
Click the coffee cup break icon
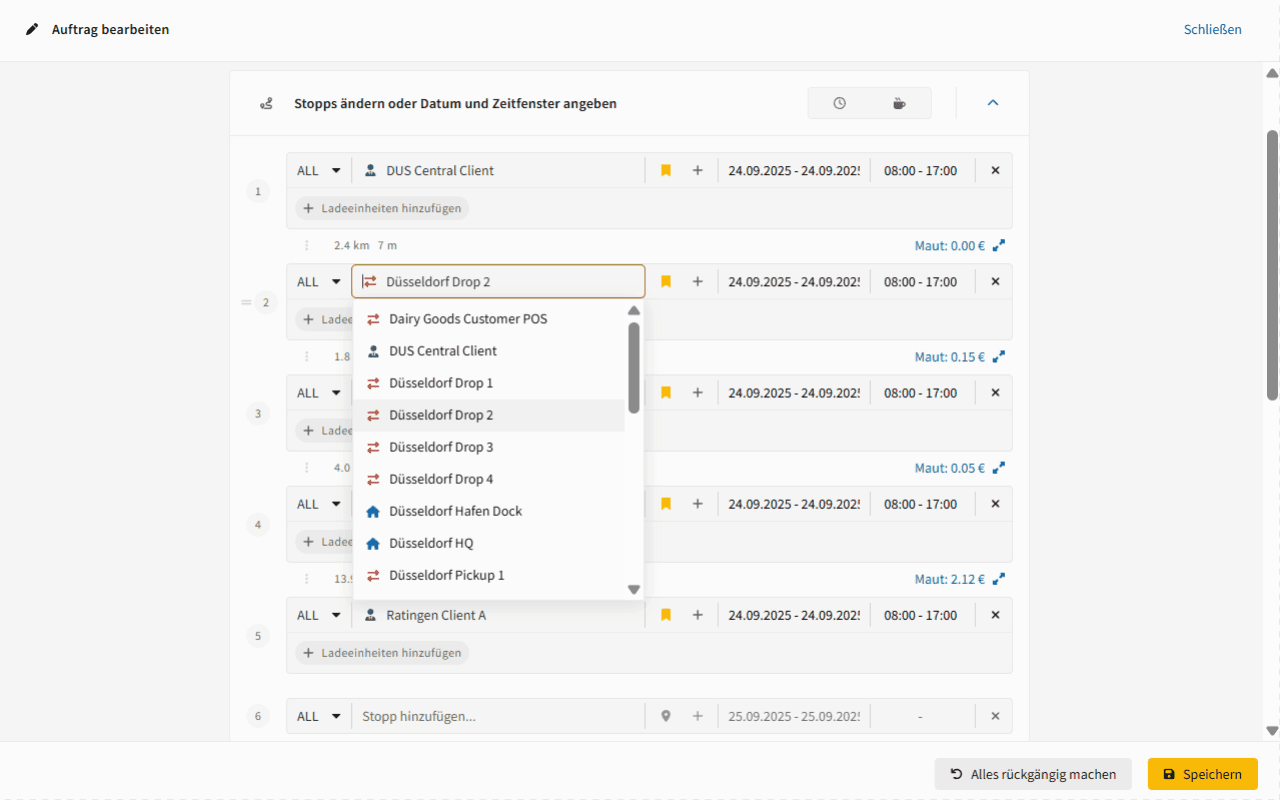(x=899, y=103)
